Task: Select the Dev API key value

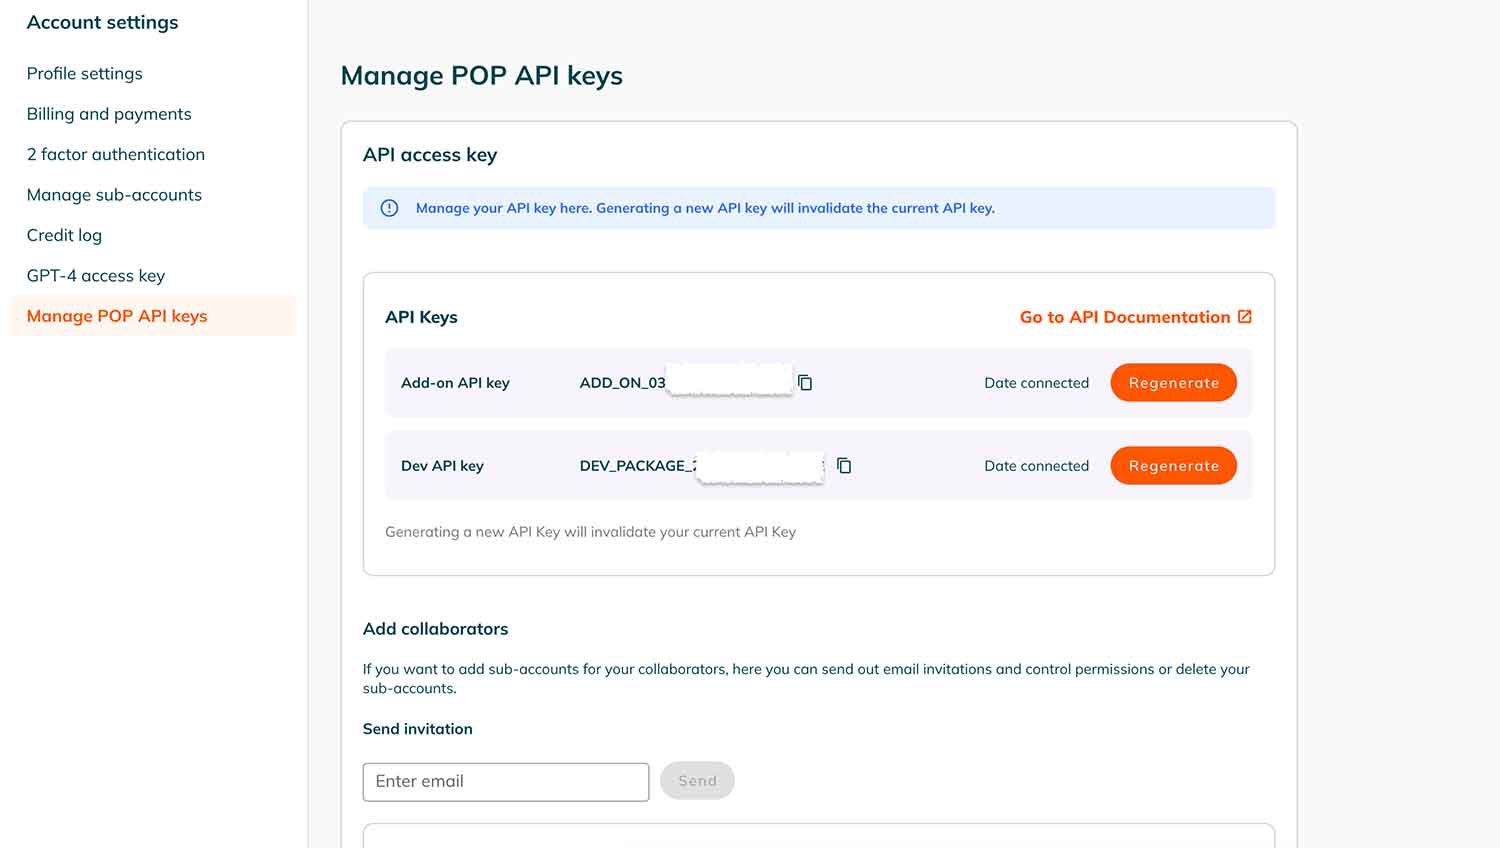Action: (x=700, y=465)
